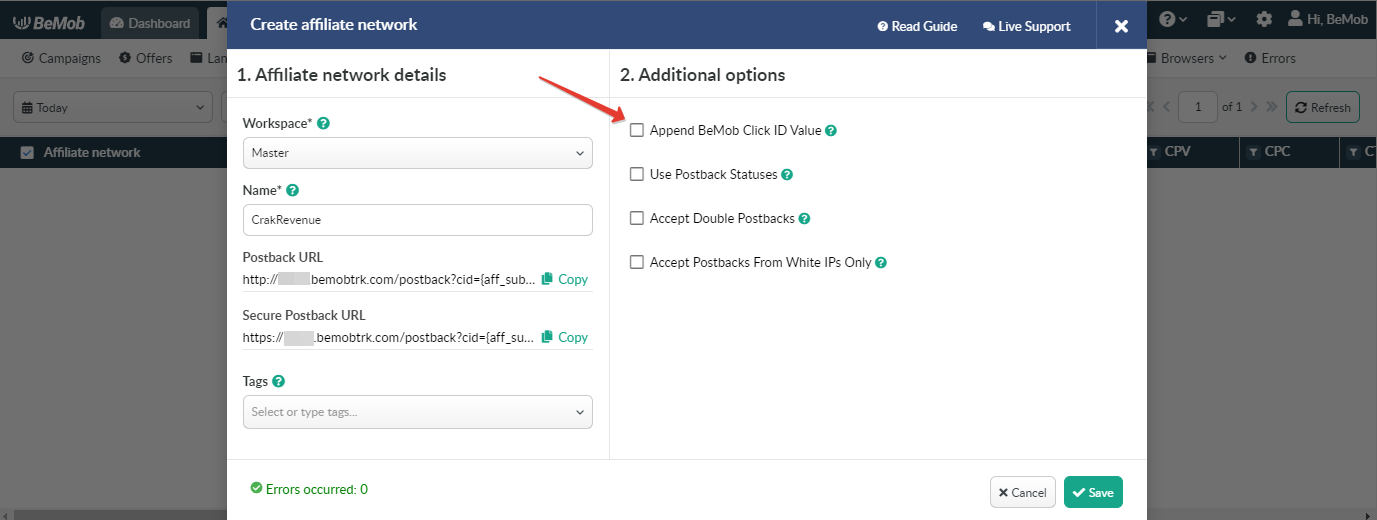Go to the Offers menu item
This screenshot has height=520, width=1377.
point(146,58)
